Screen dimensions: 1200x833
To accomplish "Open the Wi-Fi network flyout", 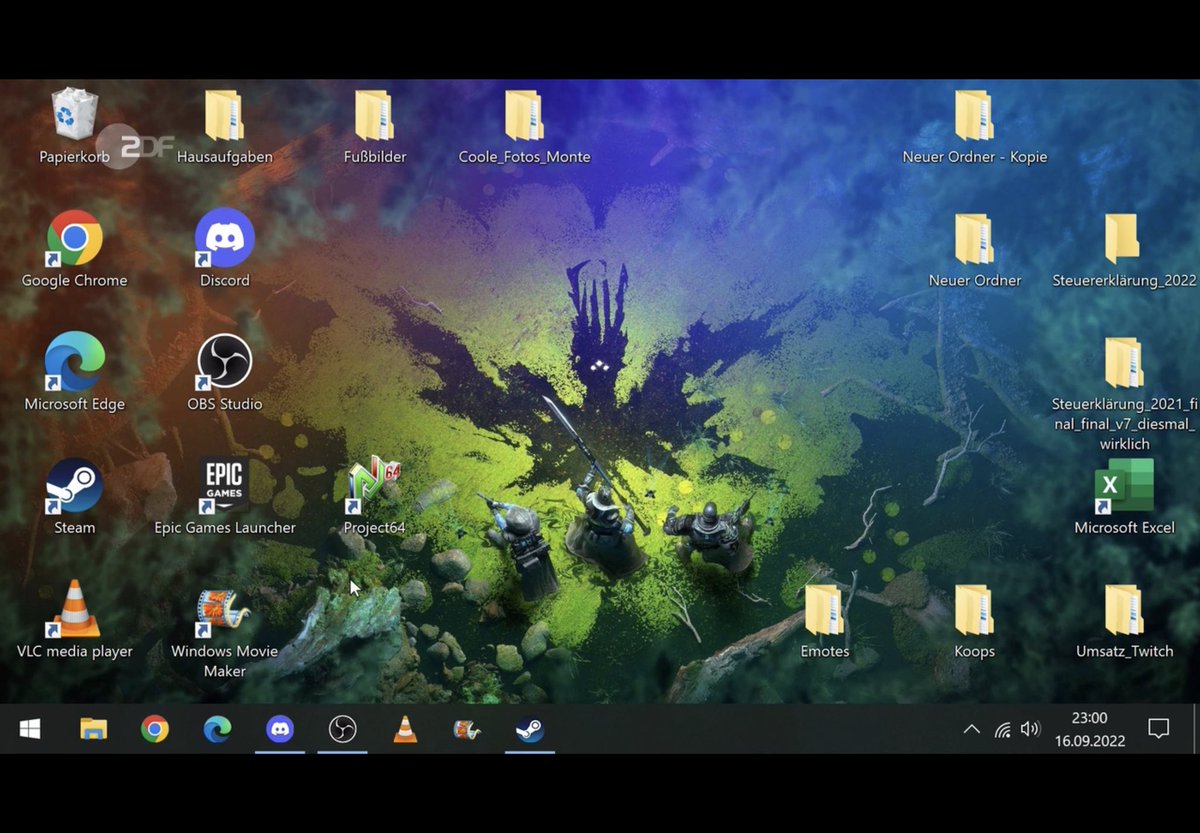I will pos(1002,730).
